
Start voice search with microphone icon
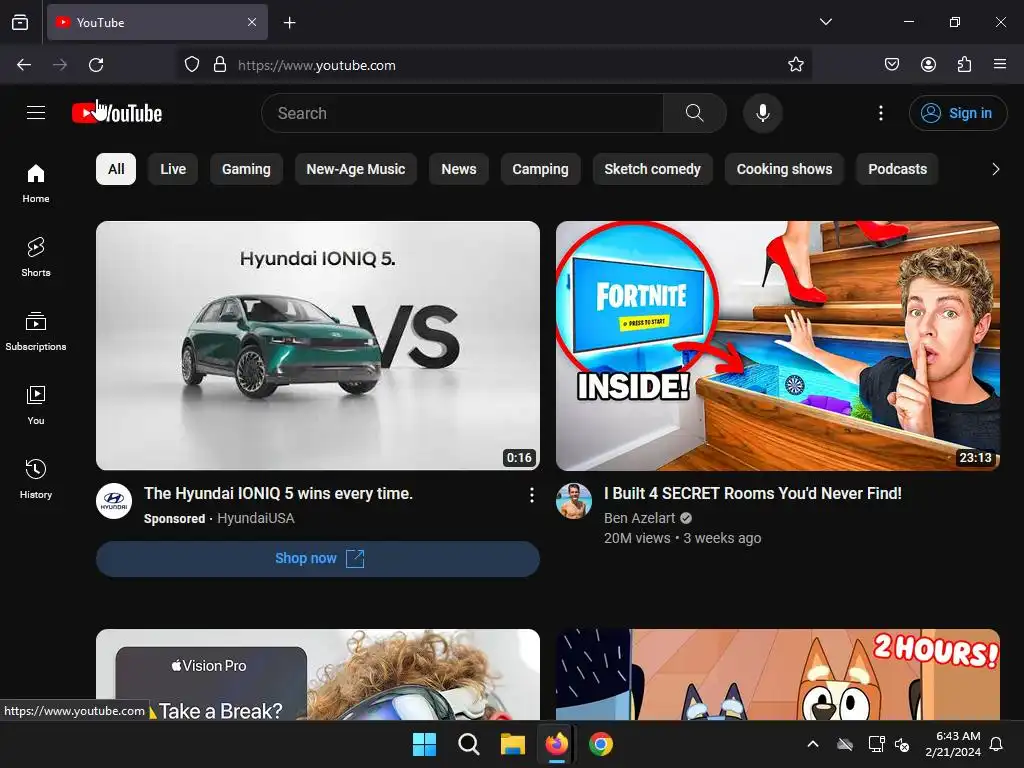(x=762, y=113)
